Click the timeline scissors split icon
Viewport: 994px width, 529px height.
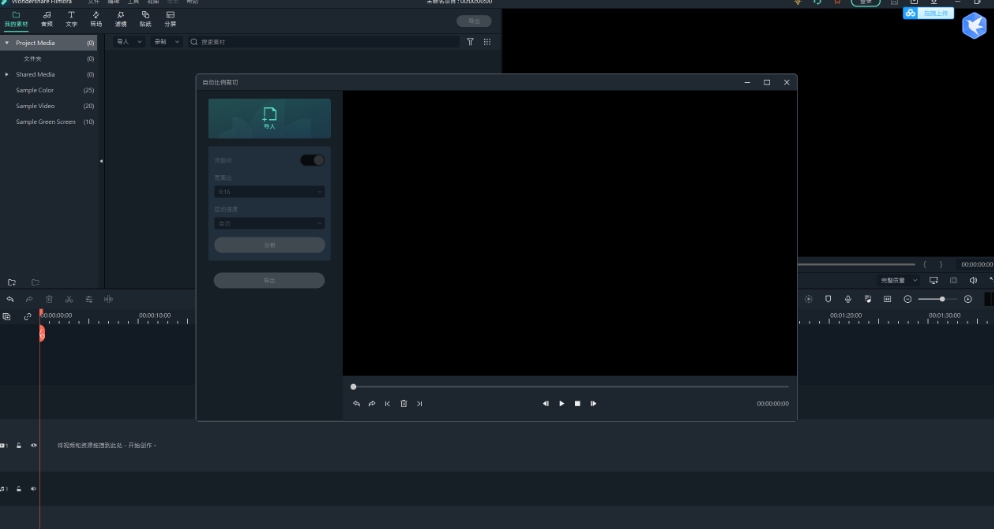pyautogui.click(x=69, y=299)
